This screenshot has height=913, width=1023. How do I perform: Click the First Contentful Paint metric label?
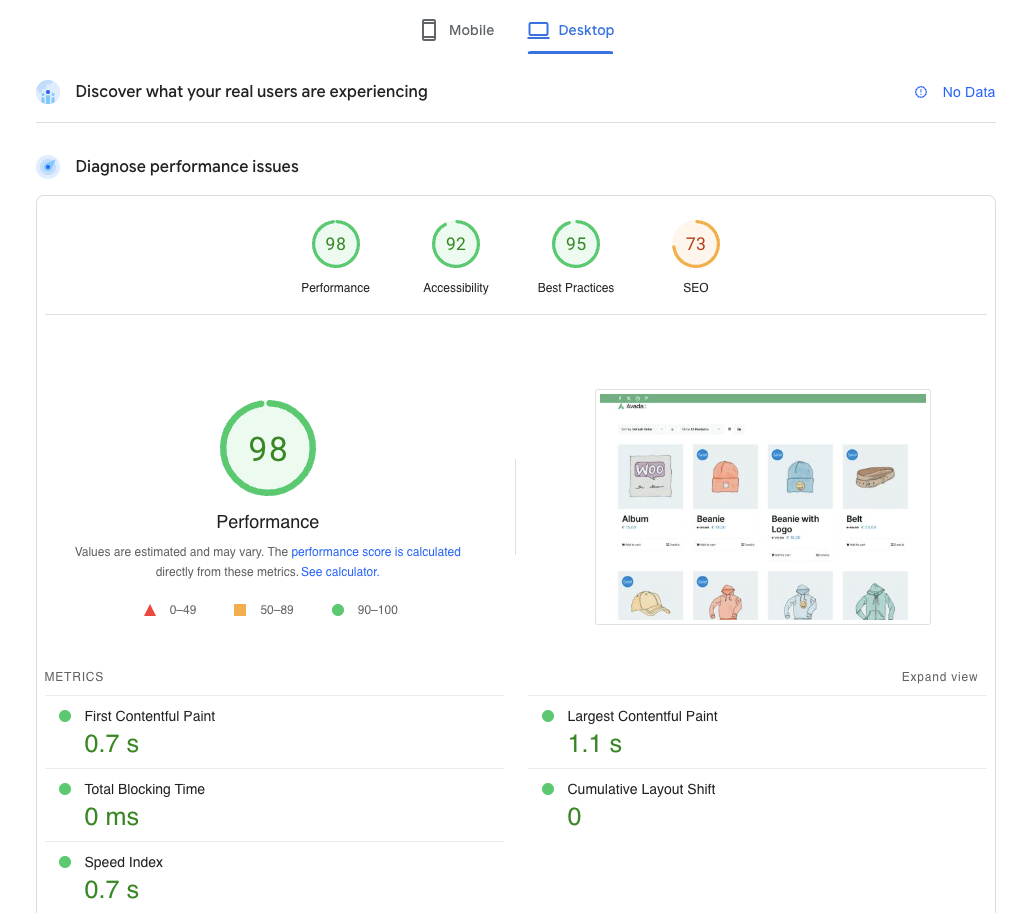click(149, 716)
